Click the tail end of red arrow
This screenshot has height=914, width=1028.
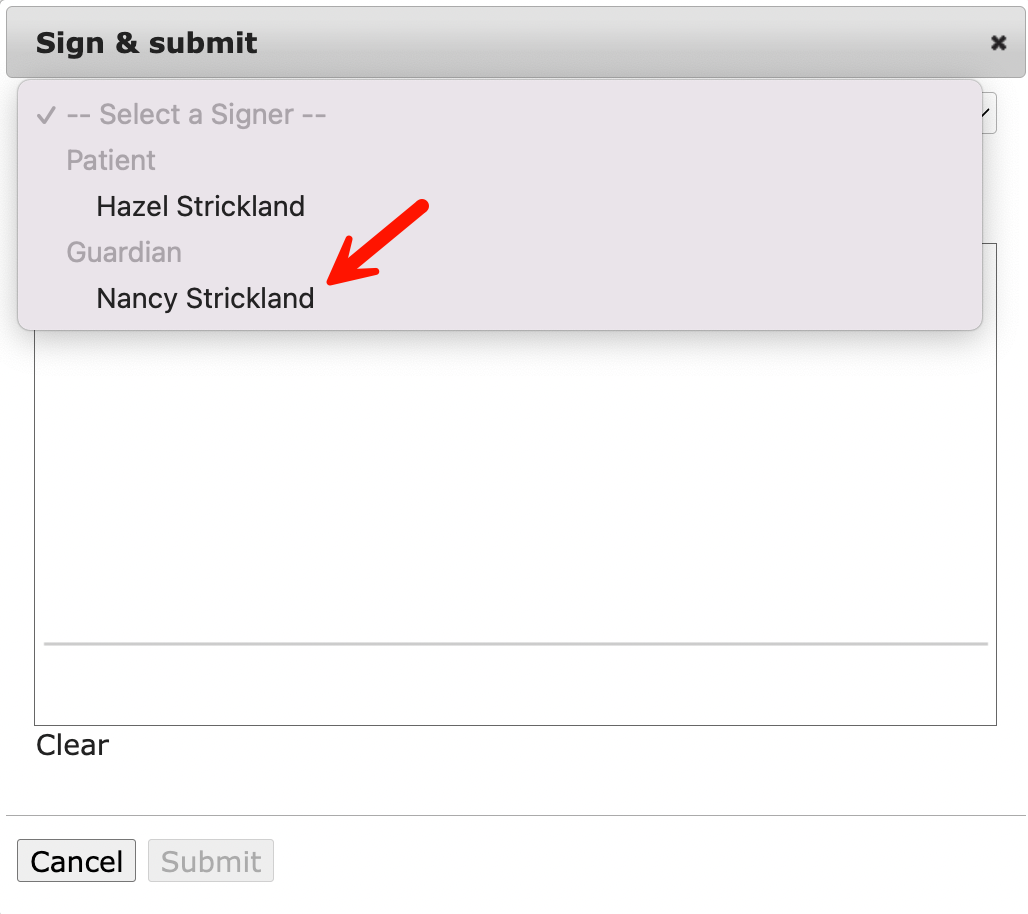tap(424, 206)
